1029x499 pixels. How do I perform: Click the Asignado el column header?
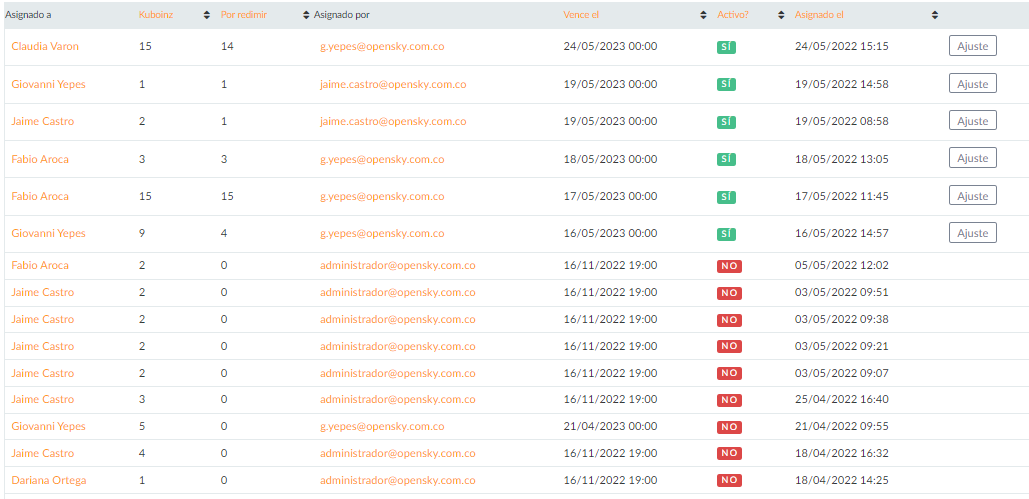pyautogui.click(x=819, y=14)
